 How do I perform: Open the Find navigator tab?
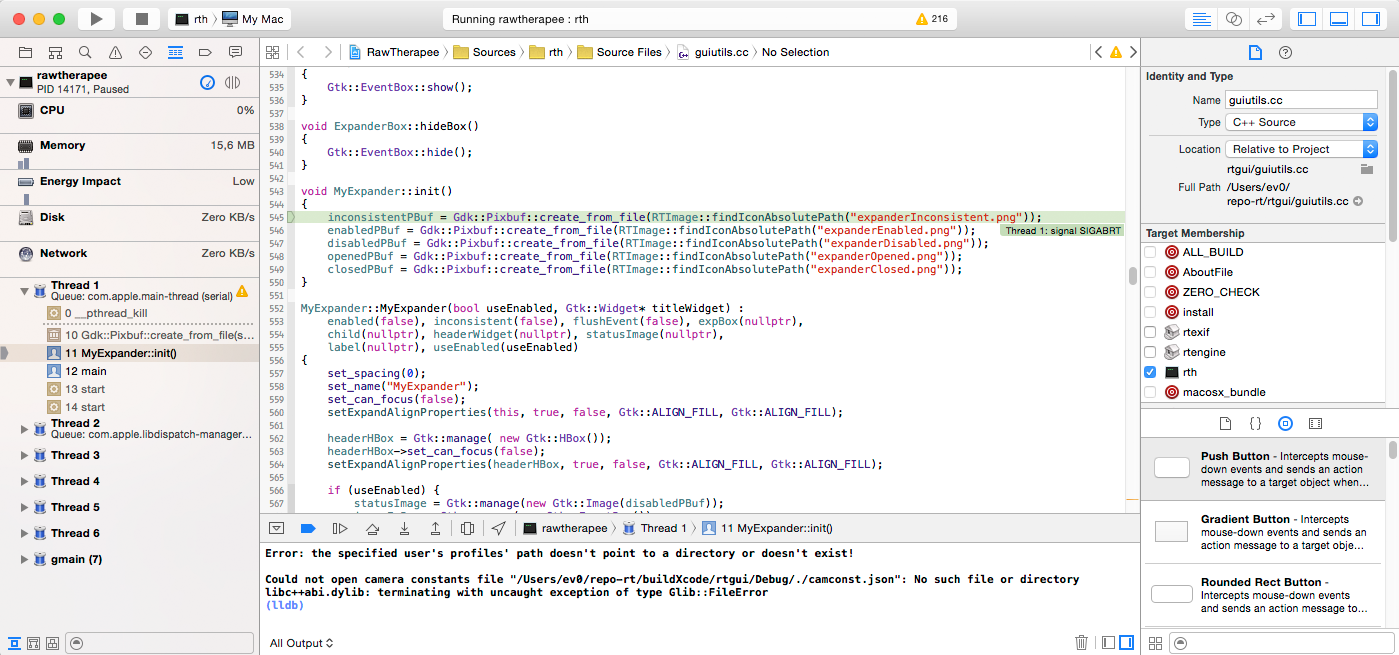(x=85, y=52)
